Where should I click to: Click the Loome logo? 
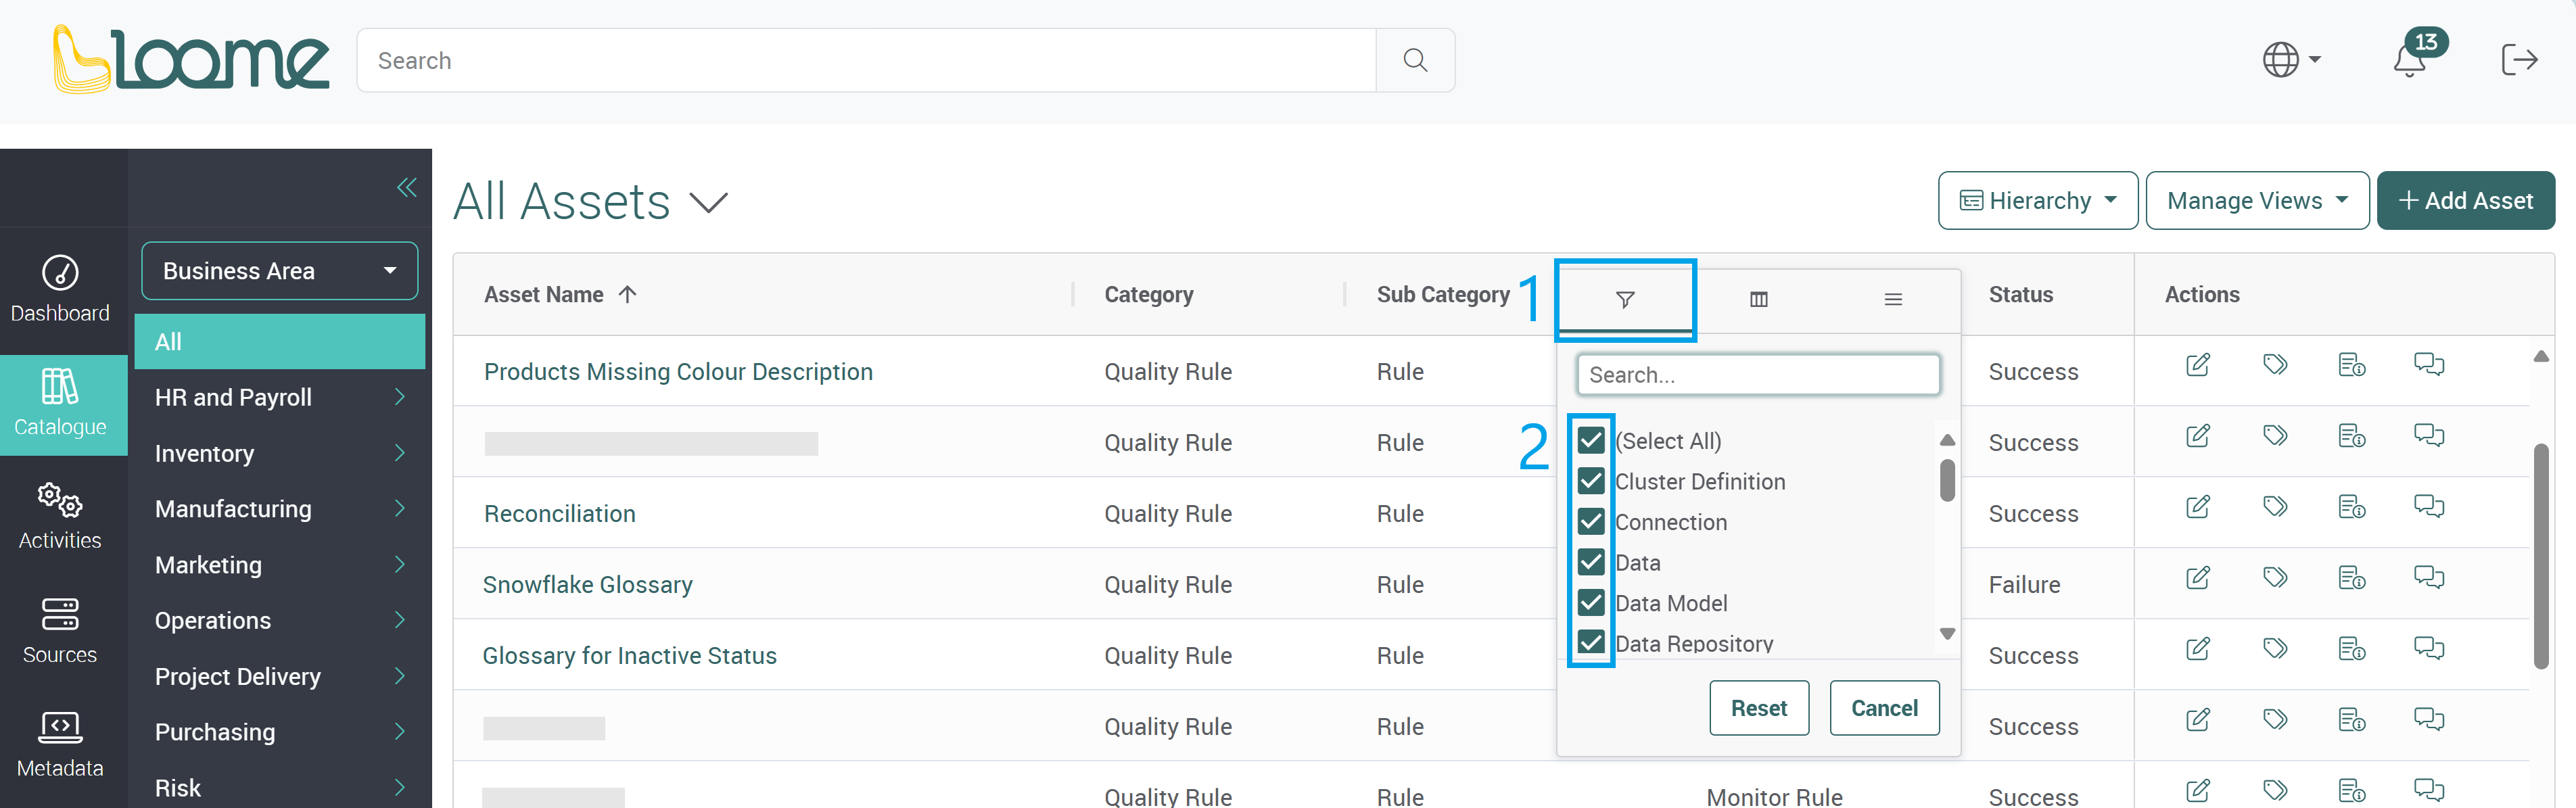pos(191,60)
